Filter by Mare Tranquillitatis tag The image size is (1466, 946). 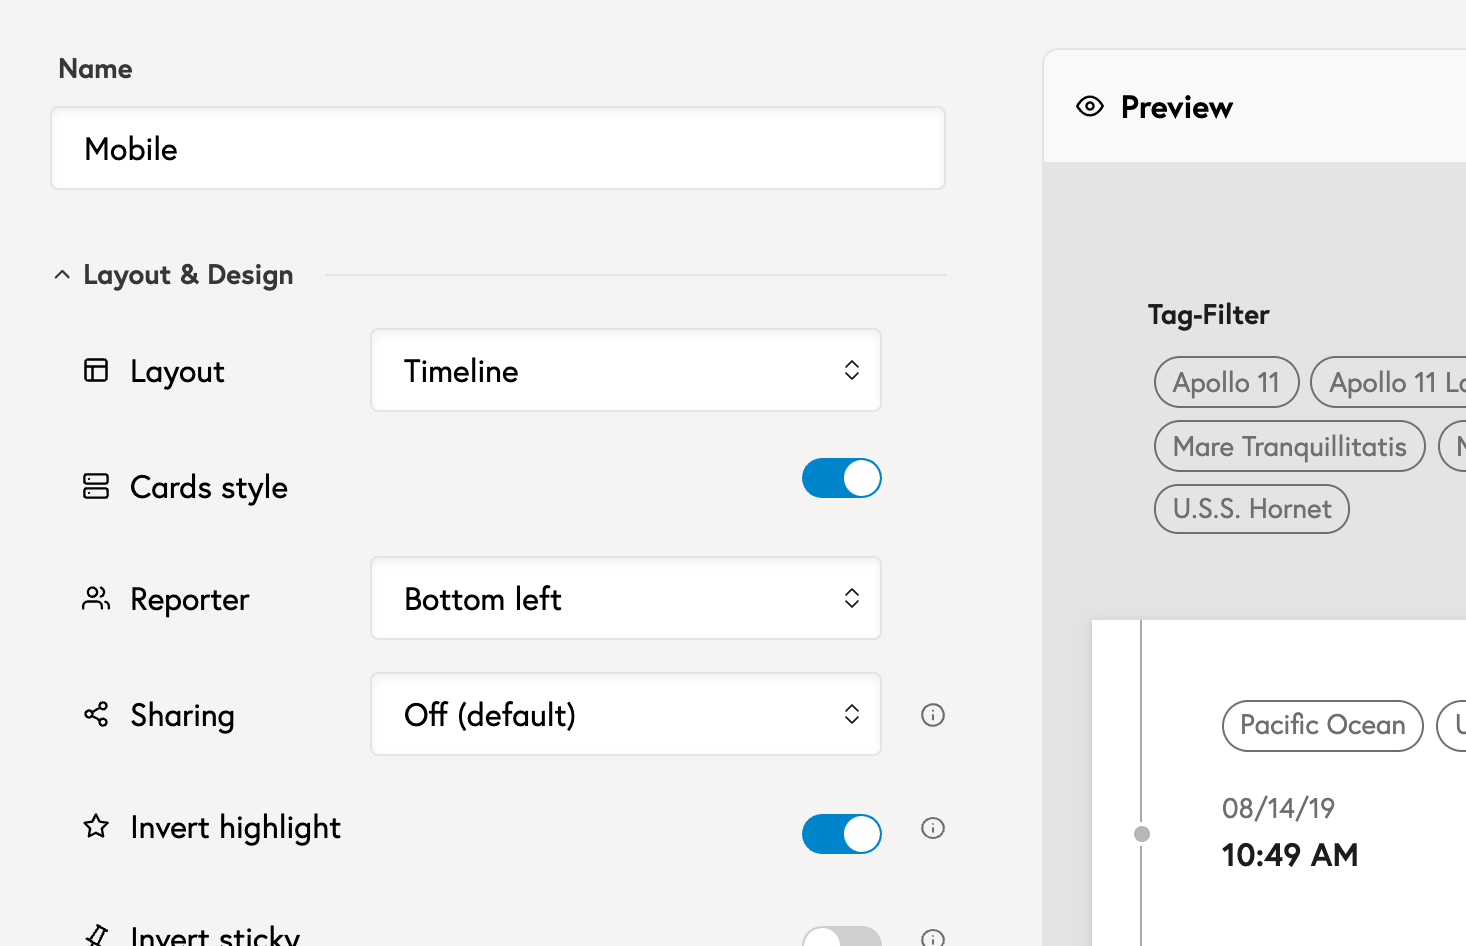pos(1289,447)
